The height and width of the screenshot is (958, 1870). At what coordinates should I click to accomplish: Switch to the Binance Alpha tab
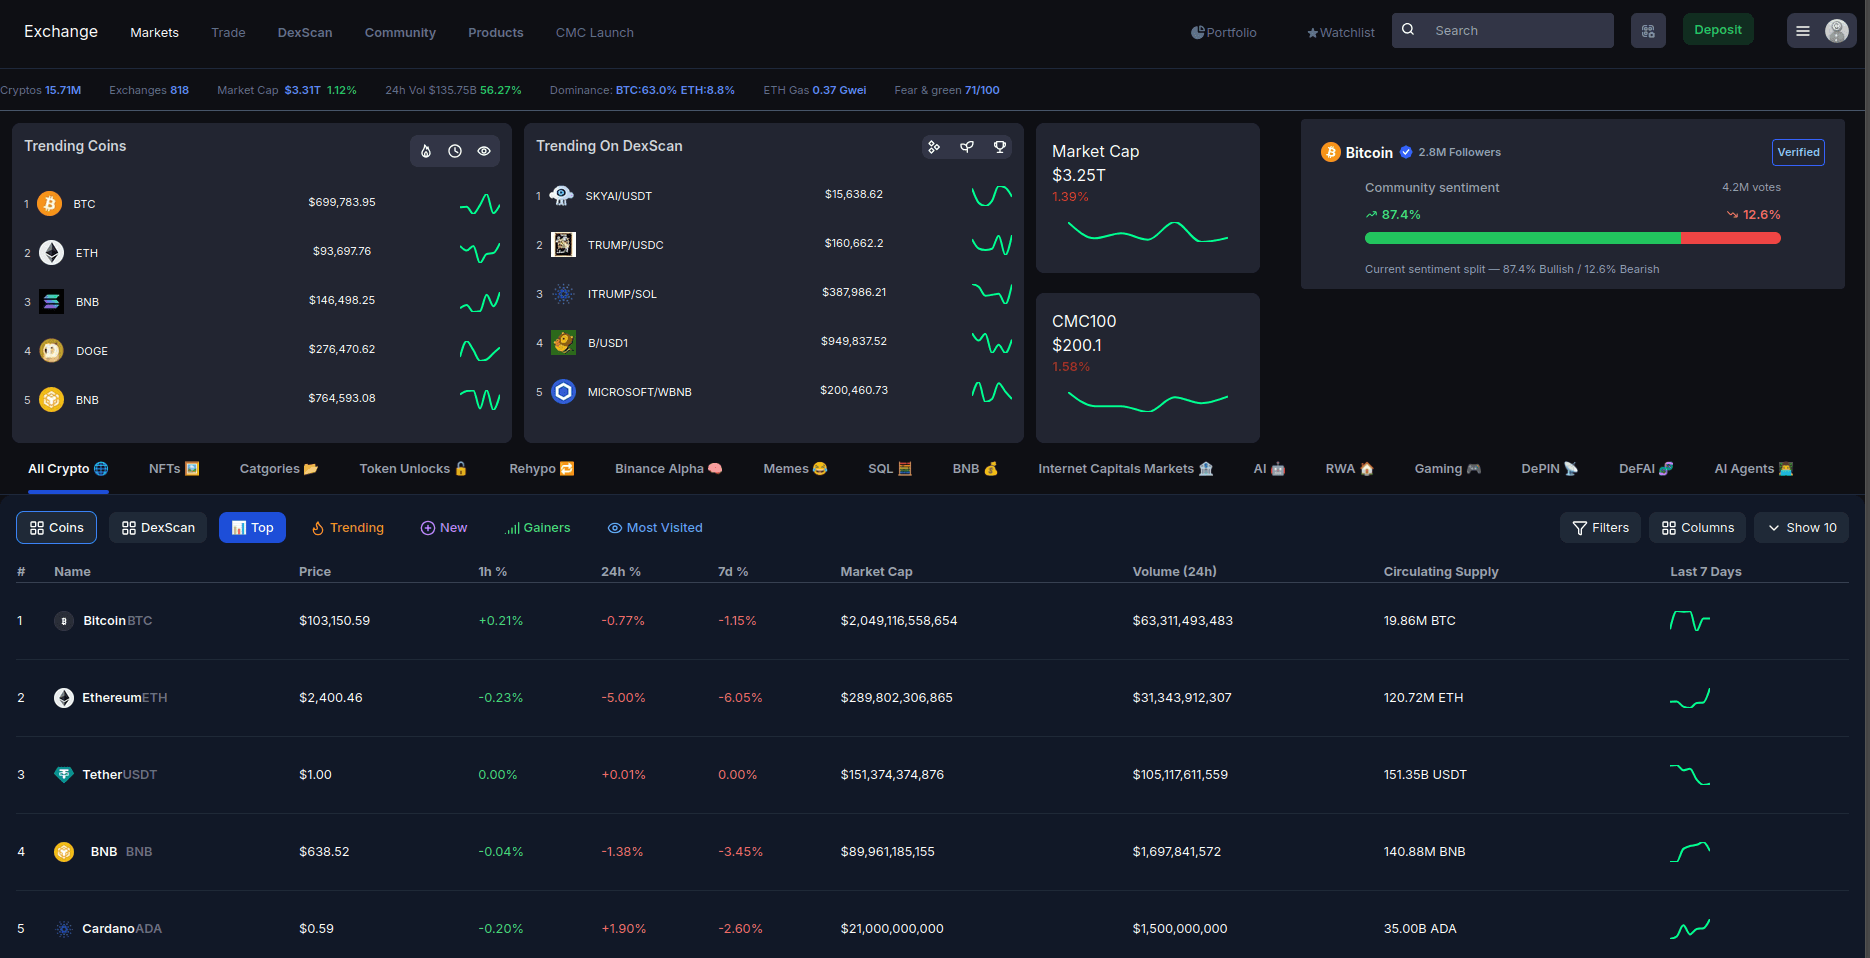(x=668, y=469)
